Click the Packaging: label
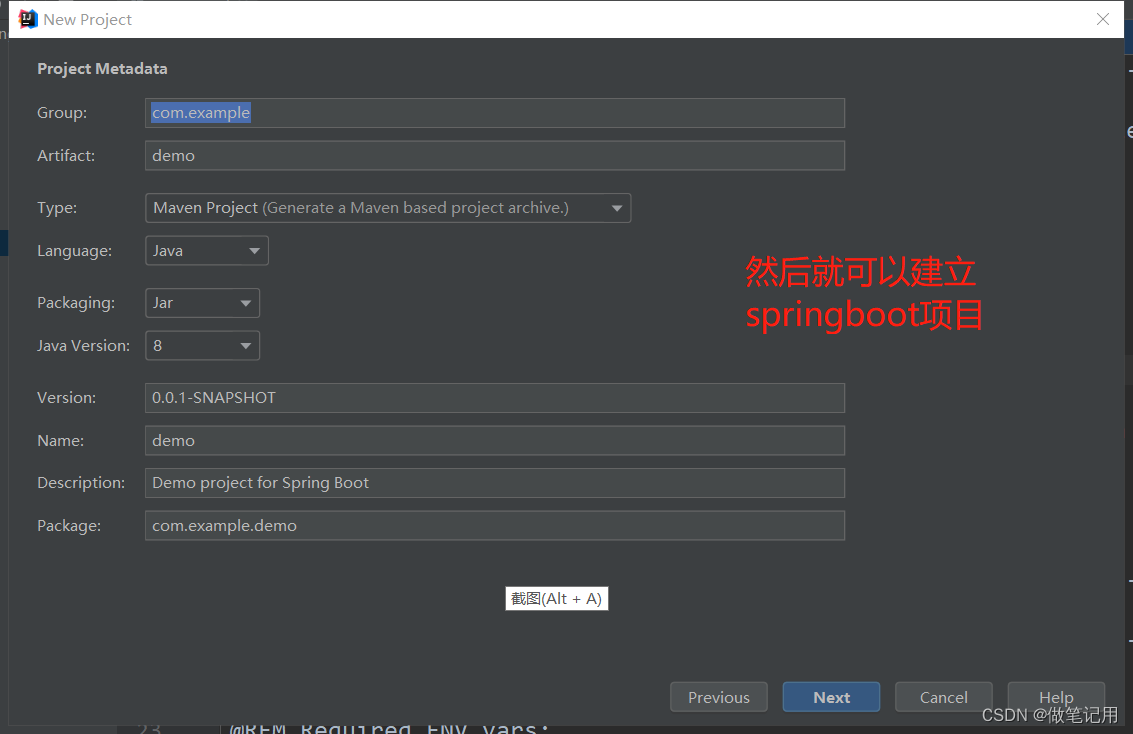This screenshot has height=734, width=1133. [x=76, y=303]
